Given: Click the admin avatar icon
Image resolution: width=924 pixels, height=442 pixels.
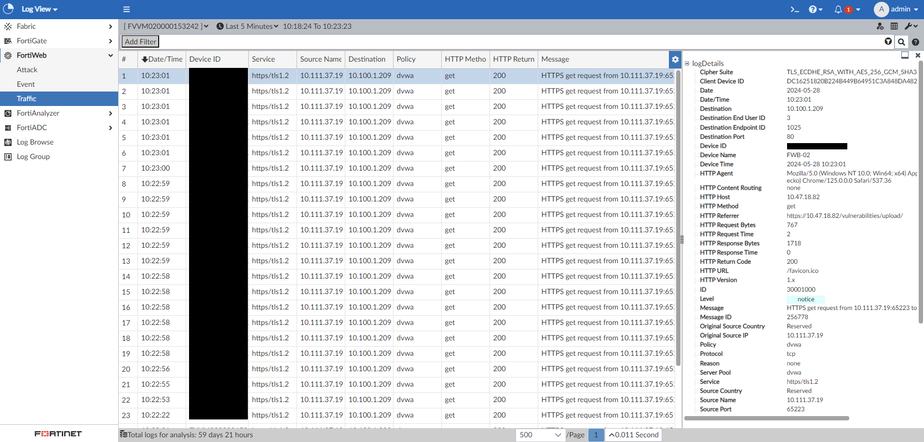Looking at the screenshot, I should [x=881, y=9].
